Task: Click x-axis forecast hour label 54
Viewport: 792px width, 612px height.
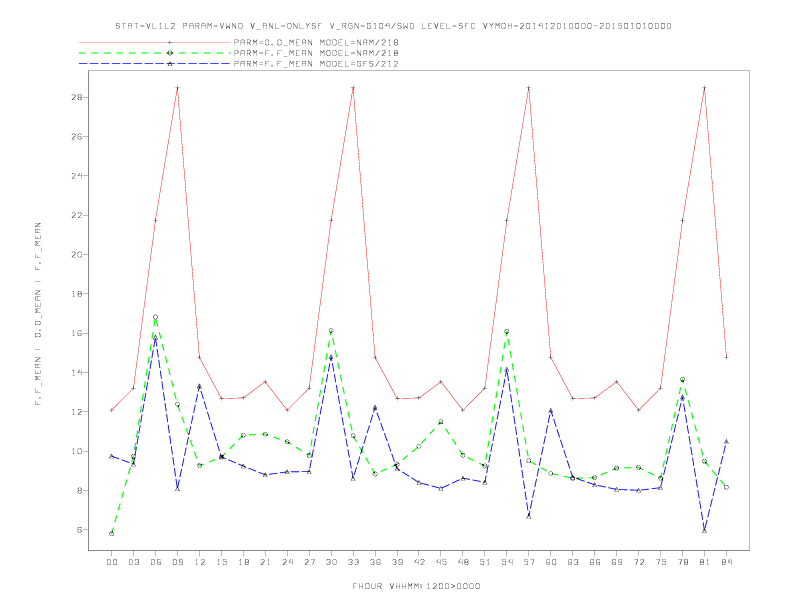Action: 507,562
